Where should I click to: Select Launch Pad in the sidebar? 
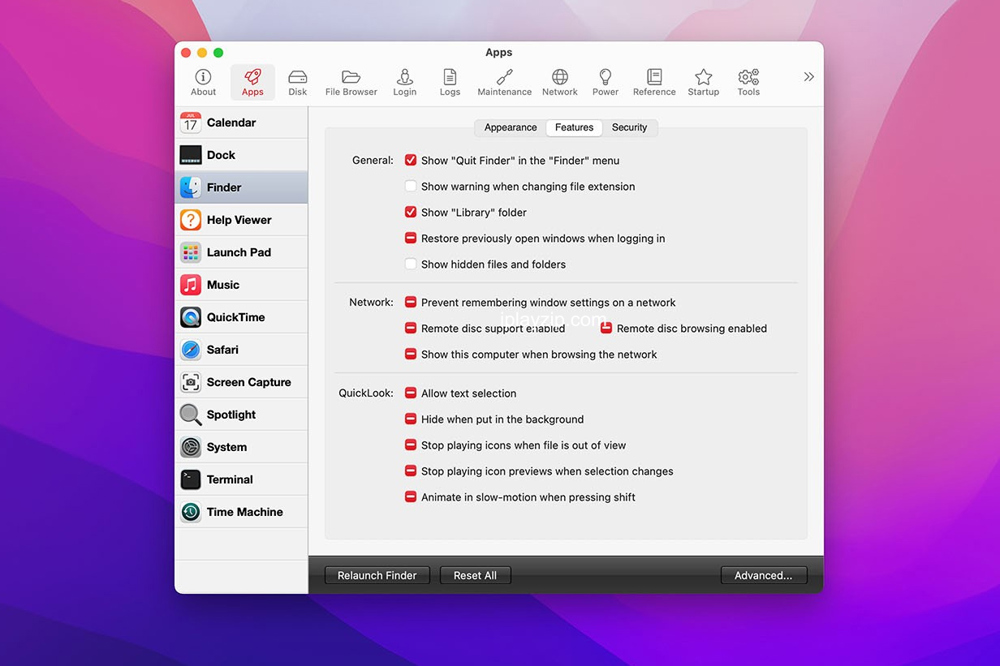pyautogui.click(x=241, y=253)
